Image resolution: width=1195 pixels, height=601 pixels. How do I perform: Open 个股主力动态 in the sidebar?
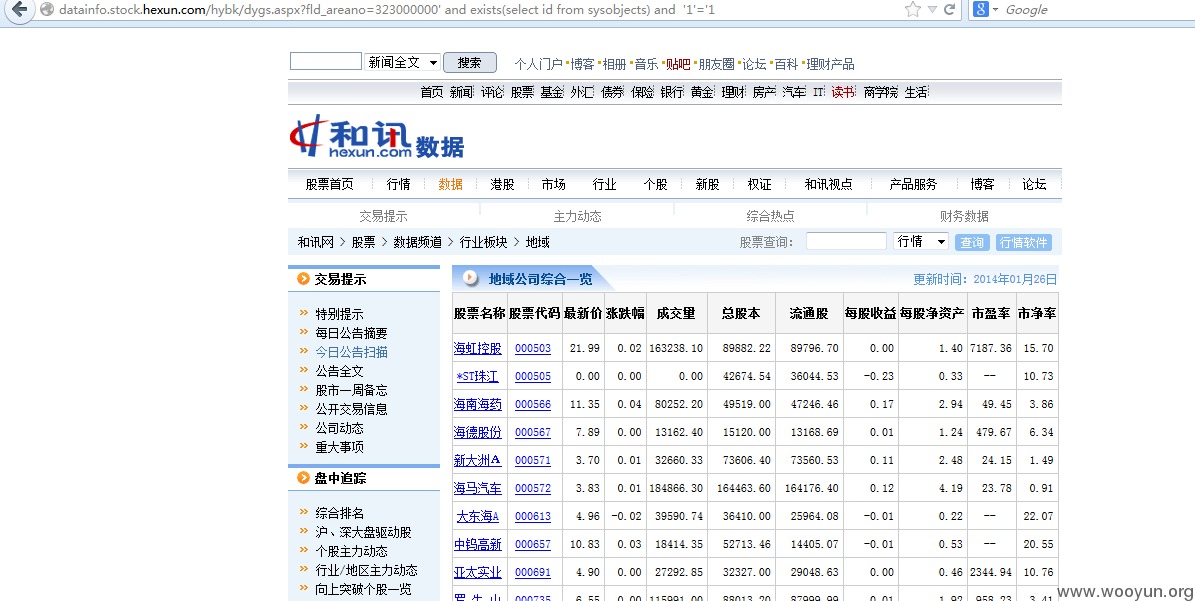click(351, 551)
